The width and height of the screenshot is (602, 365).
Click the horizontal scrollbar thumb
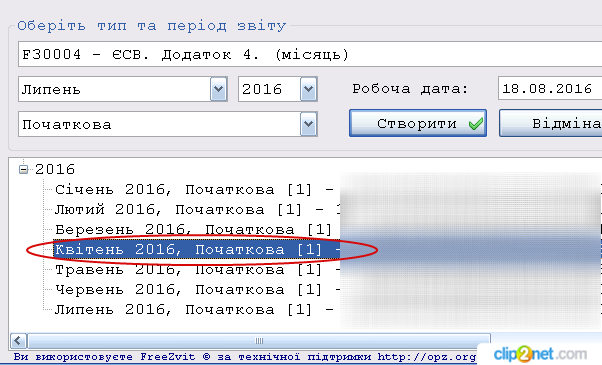pyautogui.click(x=259, y=340)
